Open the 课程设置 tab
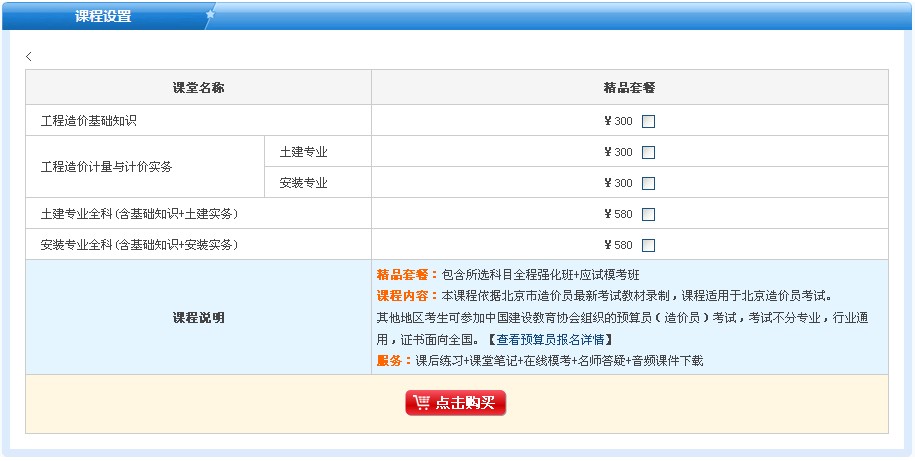The height and width of the screenshot is (461, 915). (x=103, y=16)
